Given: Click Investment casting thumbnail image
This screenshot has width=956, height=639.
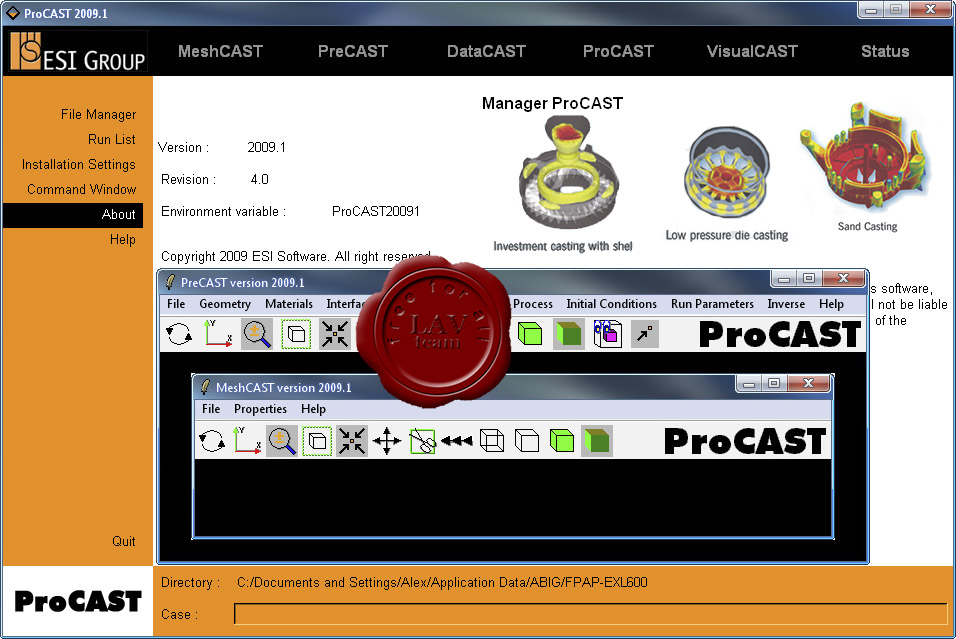Looking at the screenshot, I should tap(569, 173).
